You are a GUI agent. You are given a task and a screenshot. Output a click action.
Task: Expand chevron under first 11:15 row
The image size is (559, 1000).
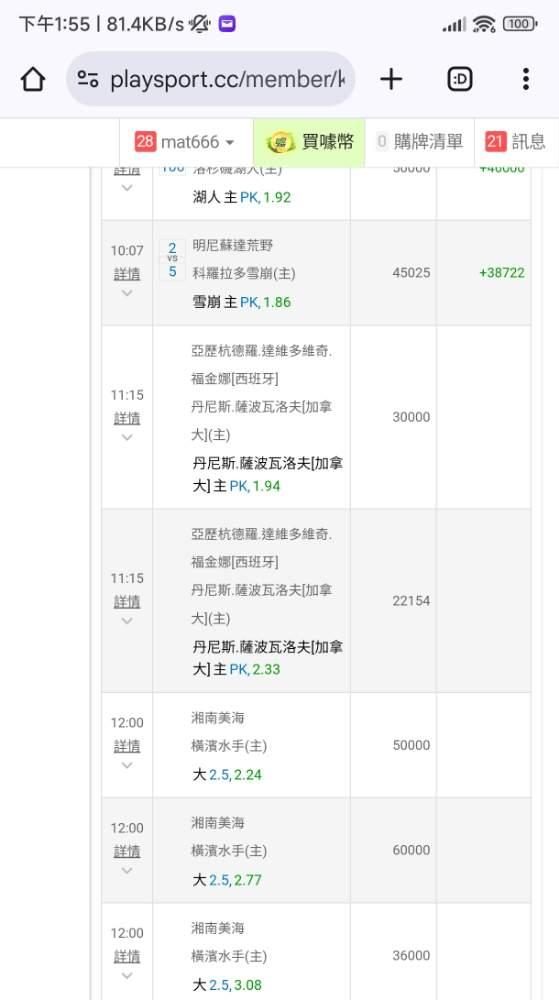127,438
